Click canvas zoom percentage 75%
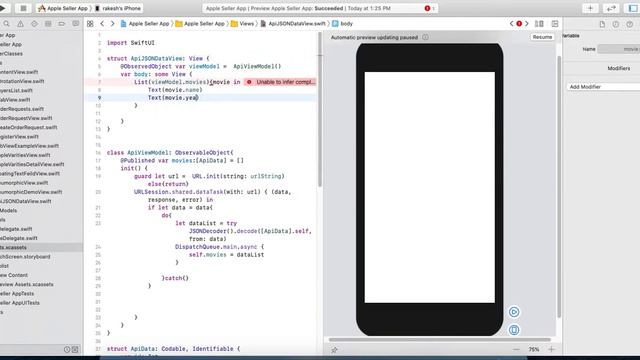The height and width of the screenshot is (360, 640). tap(533, 349)
